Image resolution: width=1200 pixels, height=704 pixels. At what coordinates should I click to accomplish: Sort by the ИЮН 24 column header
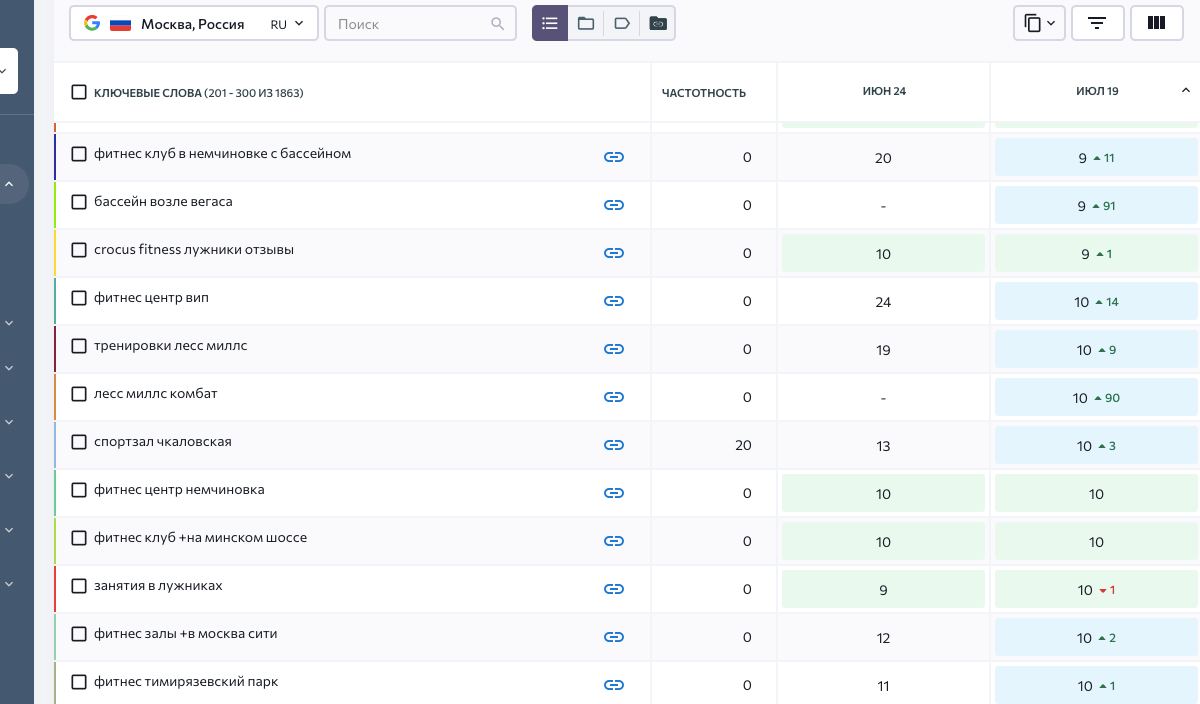coord(884,91)
